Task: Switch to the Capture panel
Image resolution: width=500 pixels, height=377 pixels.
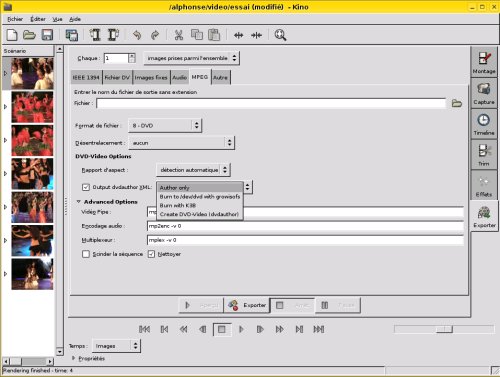Action: point(484,93)
